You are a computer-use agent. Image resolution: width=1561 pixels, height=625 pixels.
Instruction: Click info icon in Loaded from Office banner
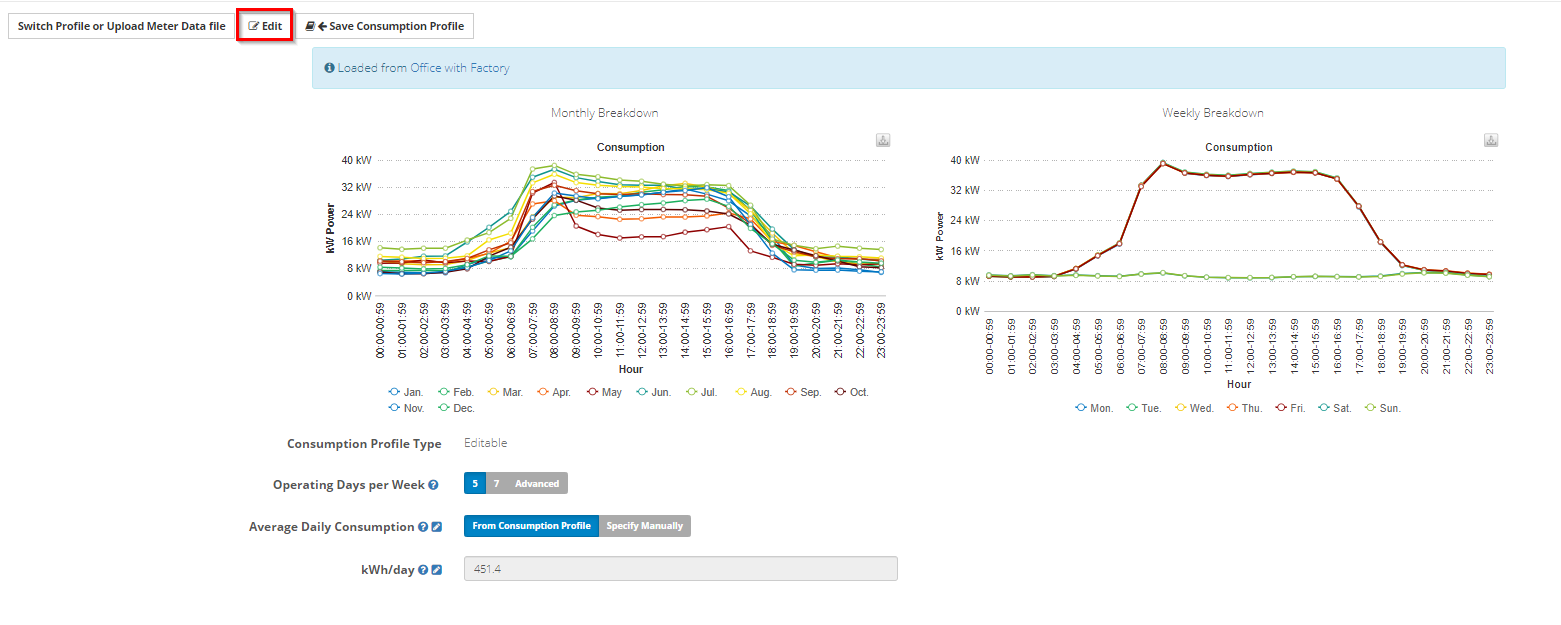click(329, 68)
